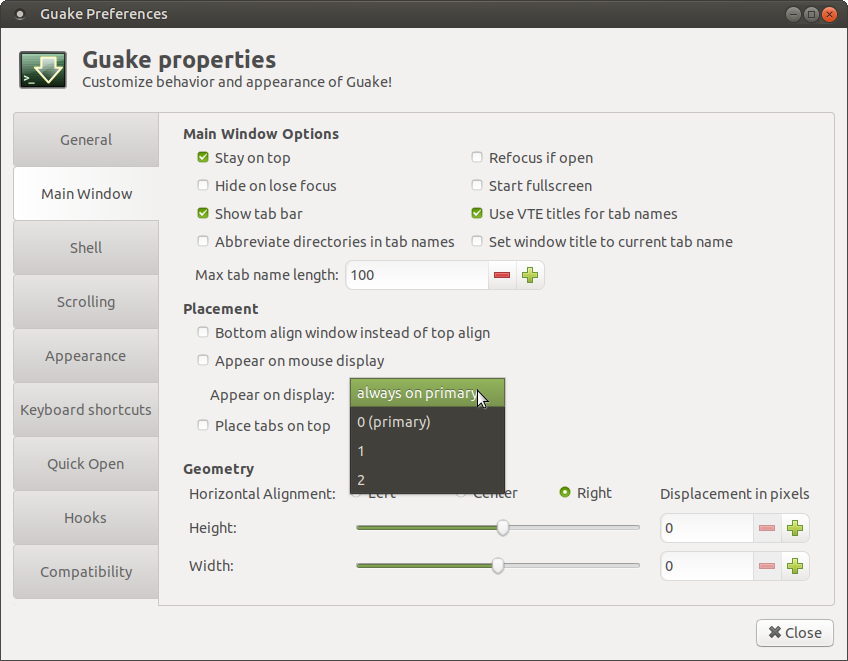Viewport: 848px width, 661px height.
Task: Select '0 (primary)' display option
Action: click(427, 422)
